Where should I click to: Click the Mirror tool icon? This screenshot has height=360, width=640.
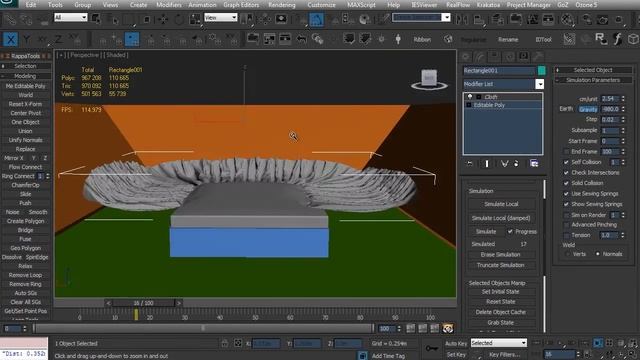coord(462,19)
